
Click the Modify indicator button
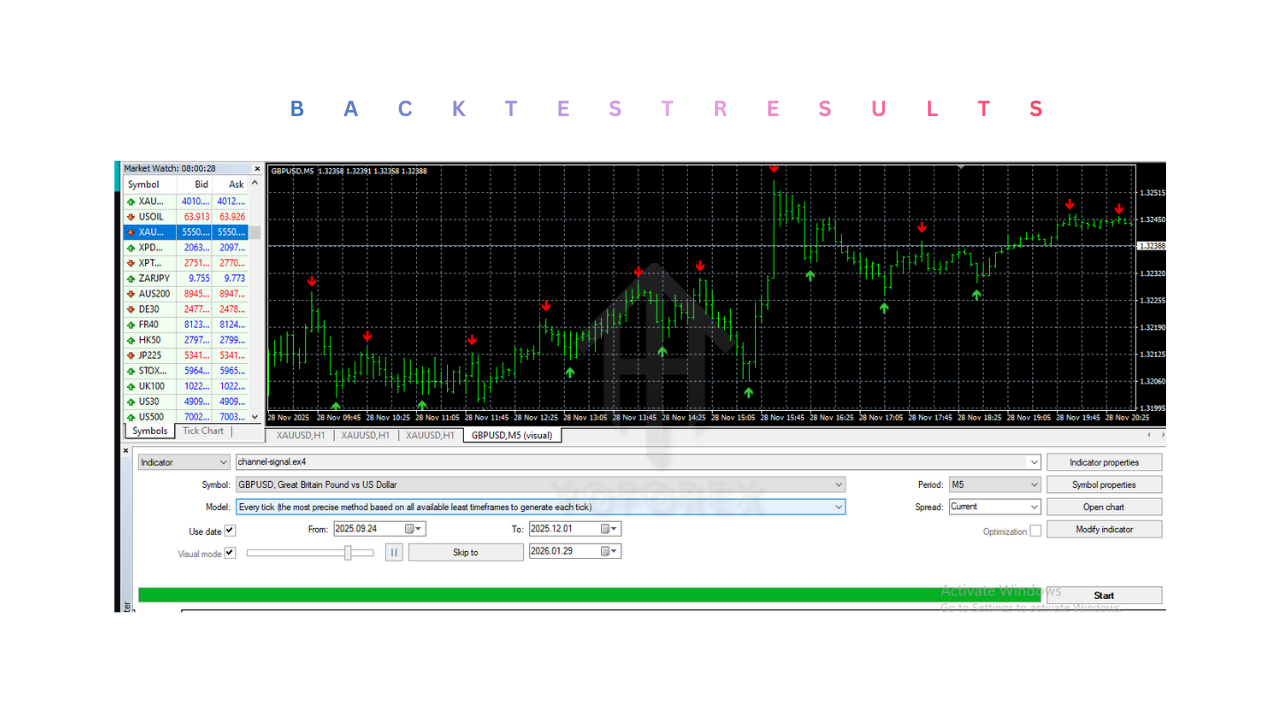(1104, 528)
